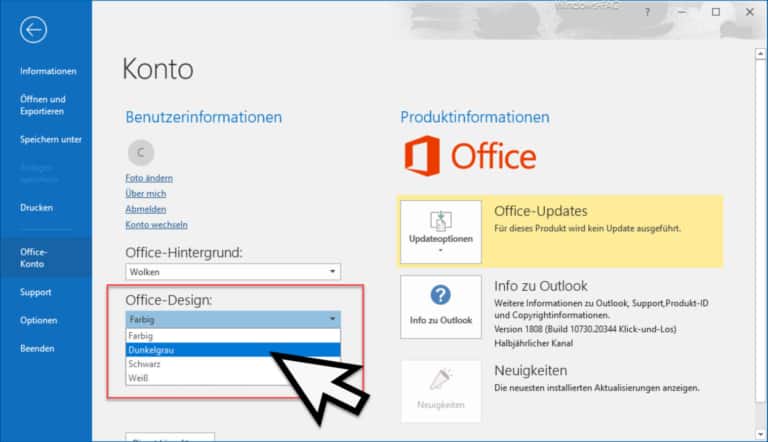Select Speichern unter in the sidebar
The height and width of the screenshot is (442, 768).
(x=51, y=139)
